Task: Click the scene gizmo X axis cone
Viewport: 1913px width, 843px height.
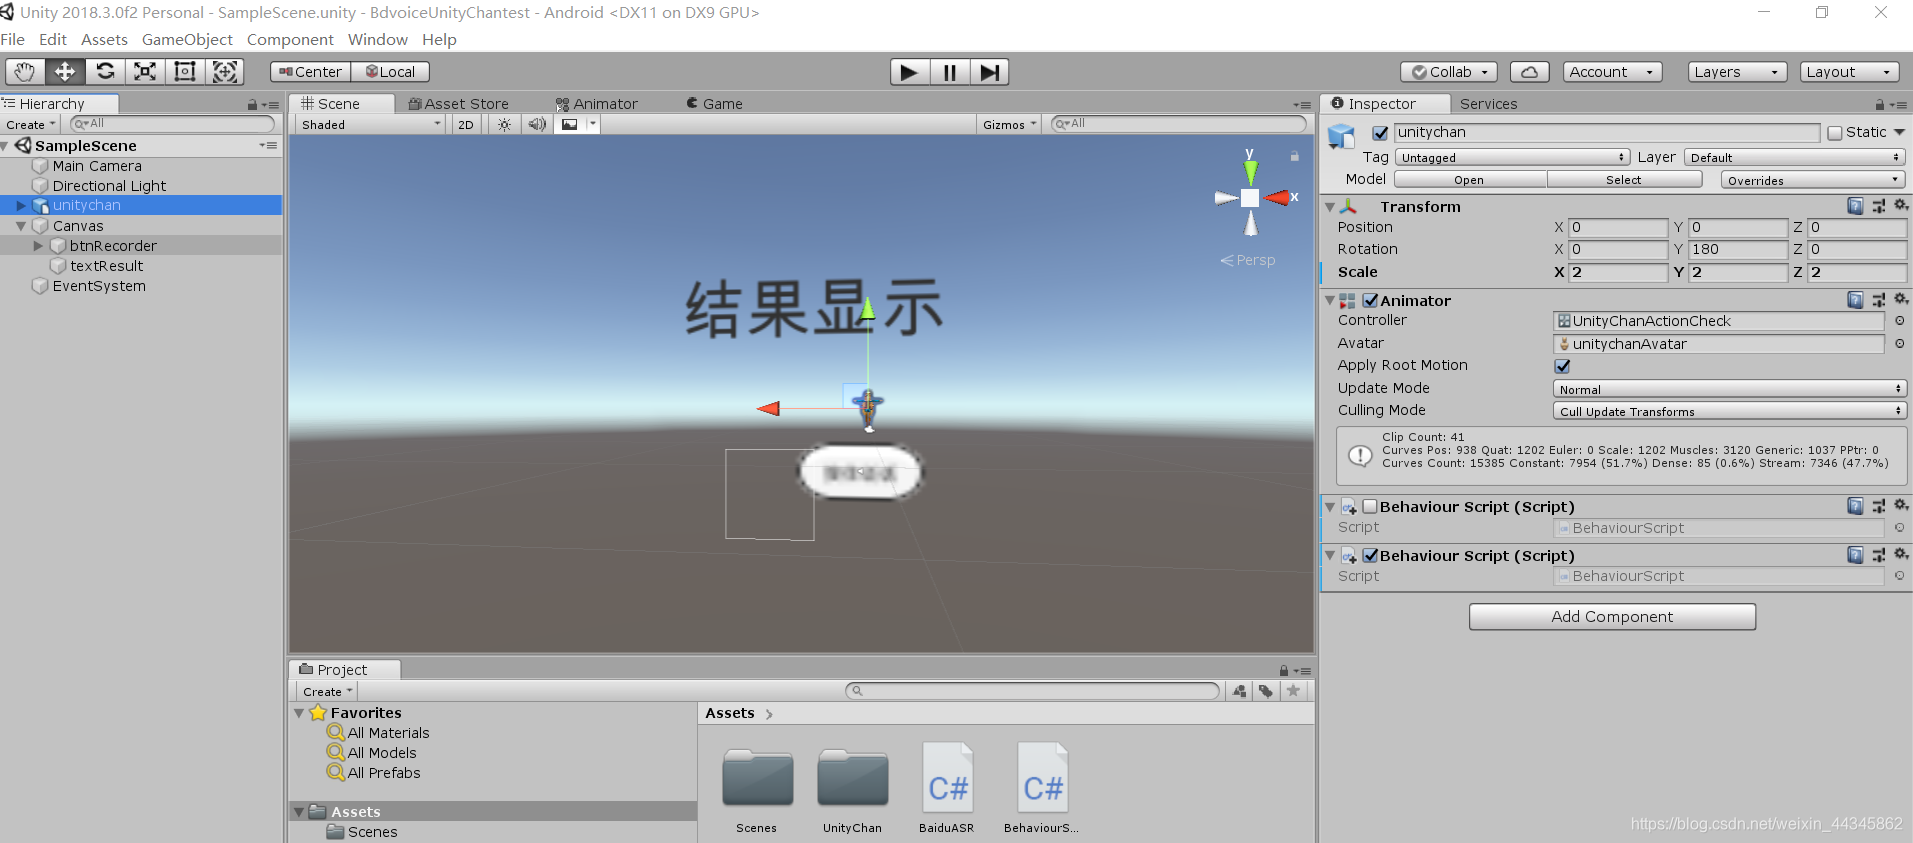Action: pos(1277,198)
